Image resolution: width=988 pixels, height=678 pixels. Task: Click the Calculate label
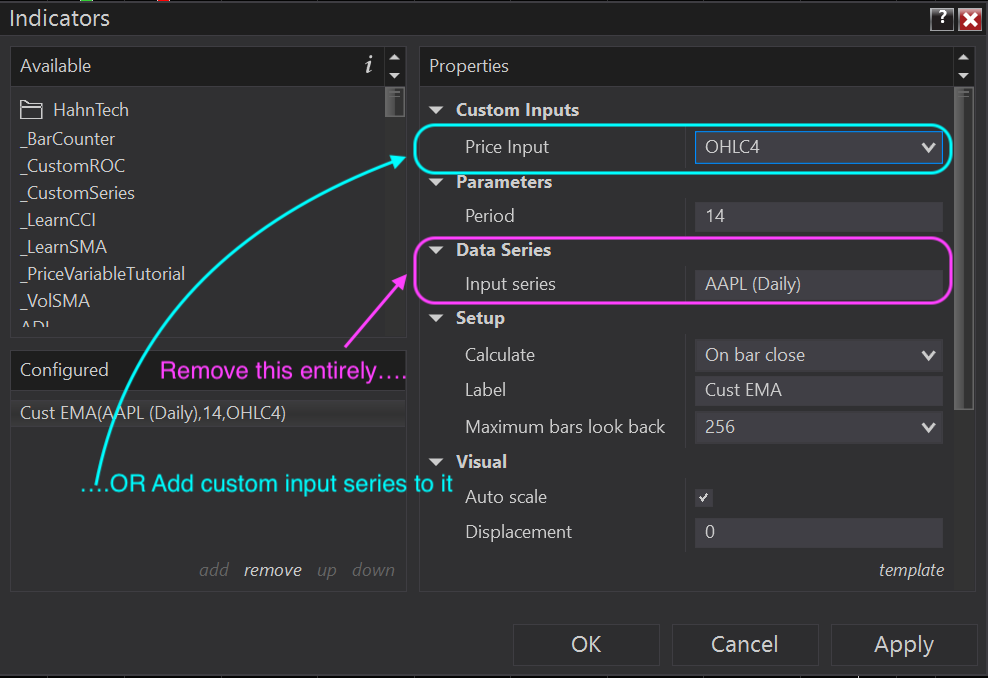pyautogui.click(x=500, y=355)
